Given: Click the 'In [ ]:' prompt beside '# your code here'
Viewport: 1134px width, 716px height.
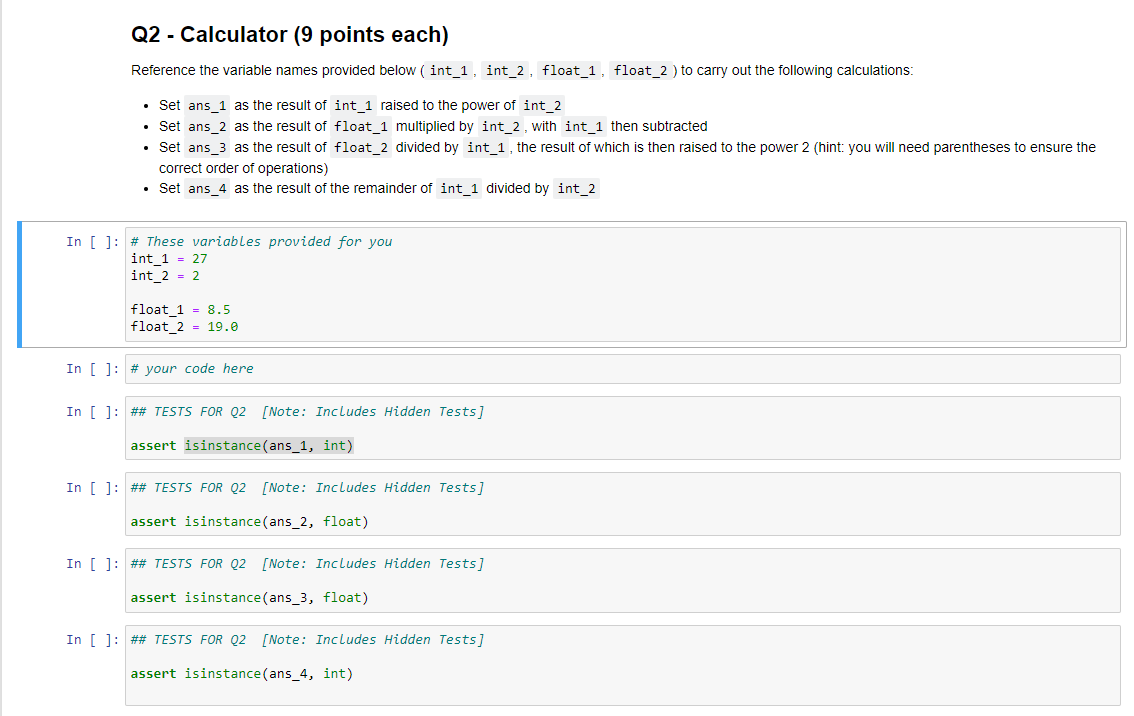Looking at the screenshot, I should tap(92, 368).
